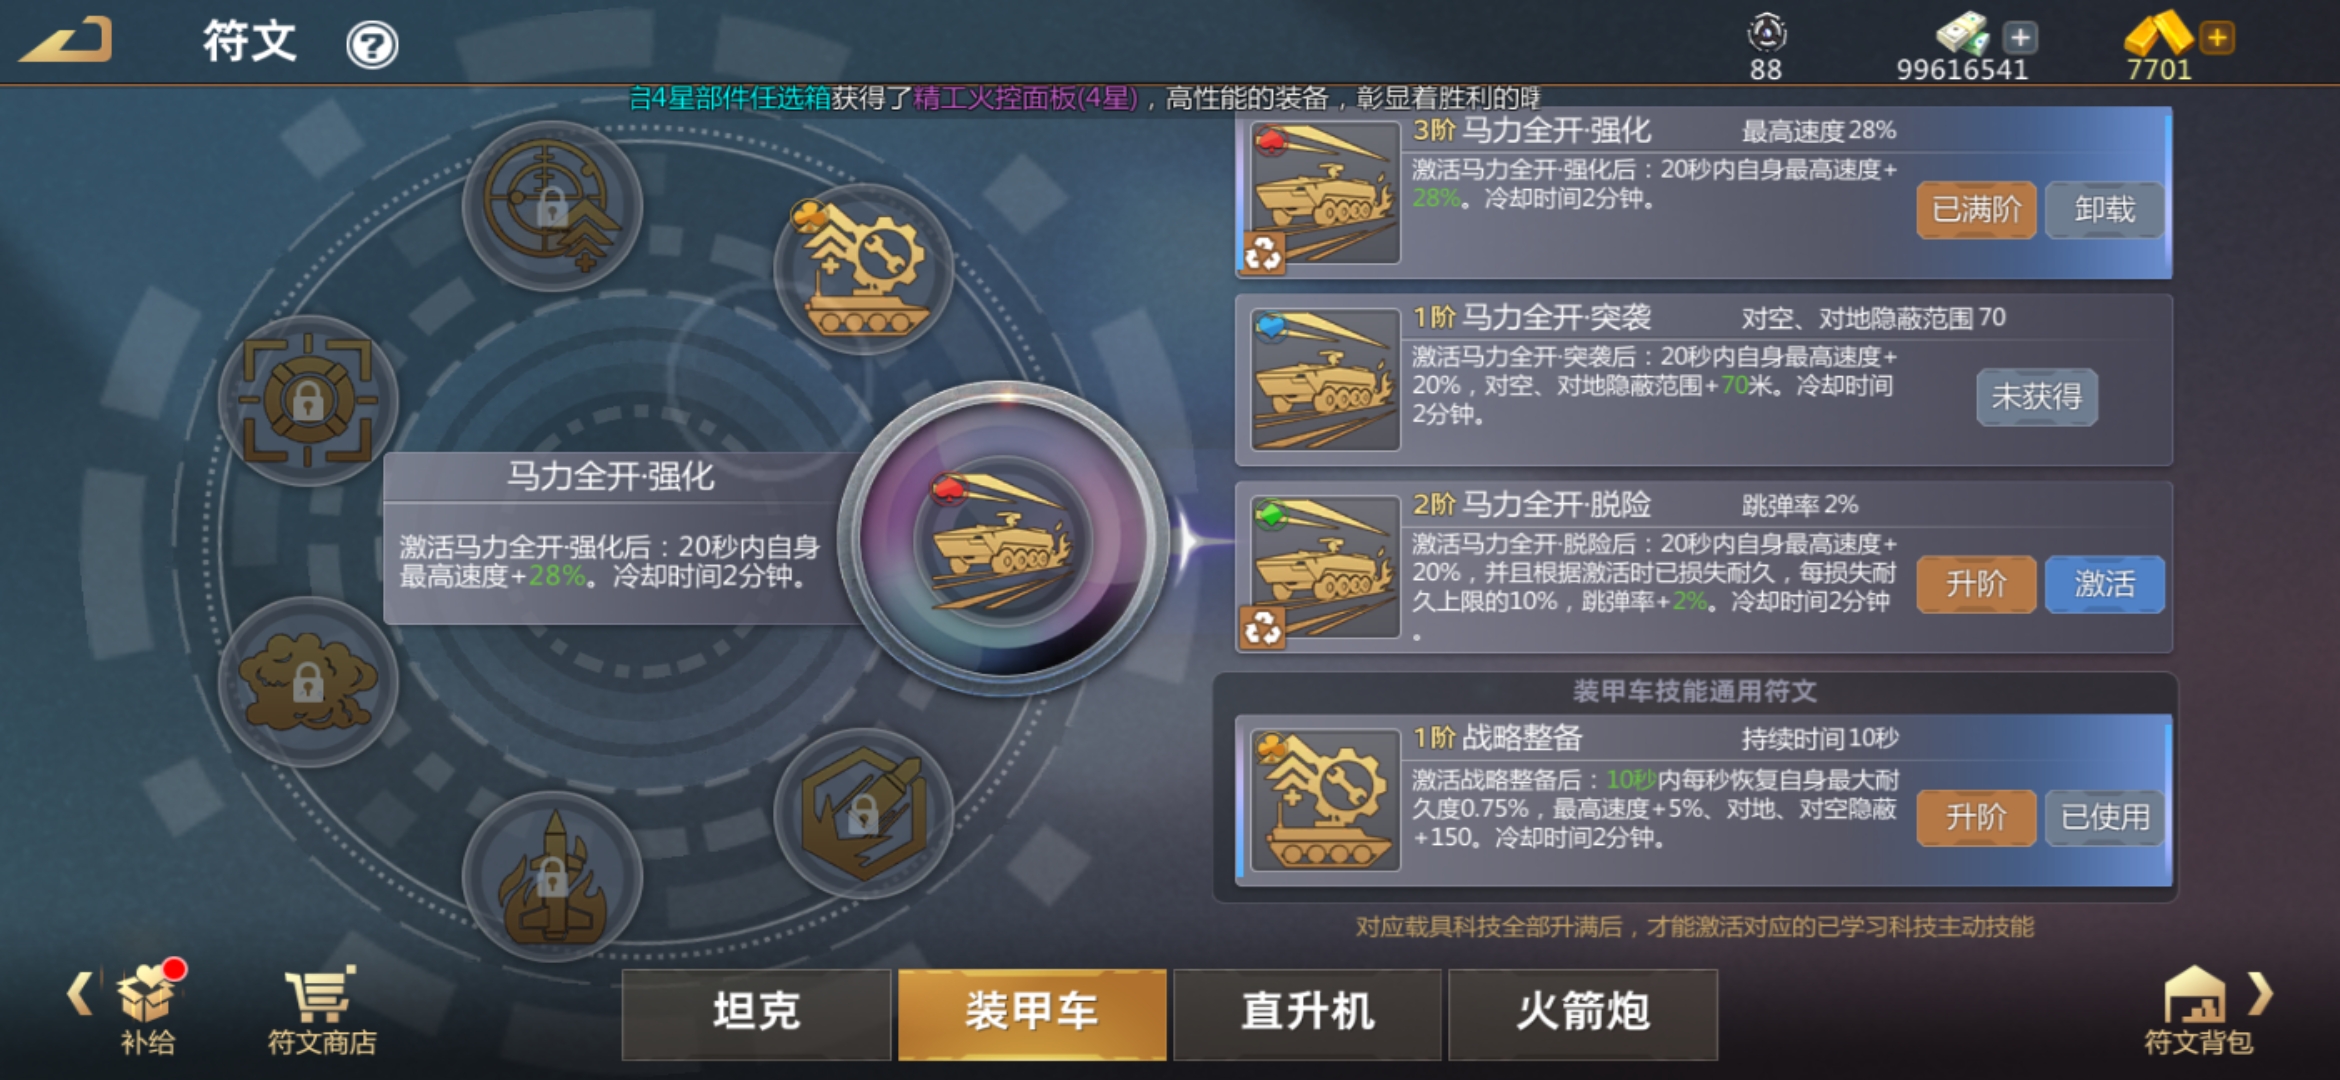Select the locked hexagon shell rune slot
Viewport: 2340px width, 1080px height.
tap(864, 813)
